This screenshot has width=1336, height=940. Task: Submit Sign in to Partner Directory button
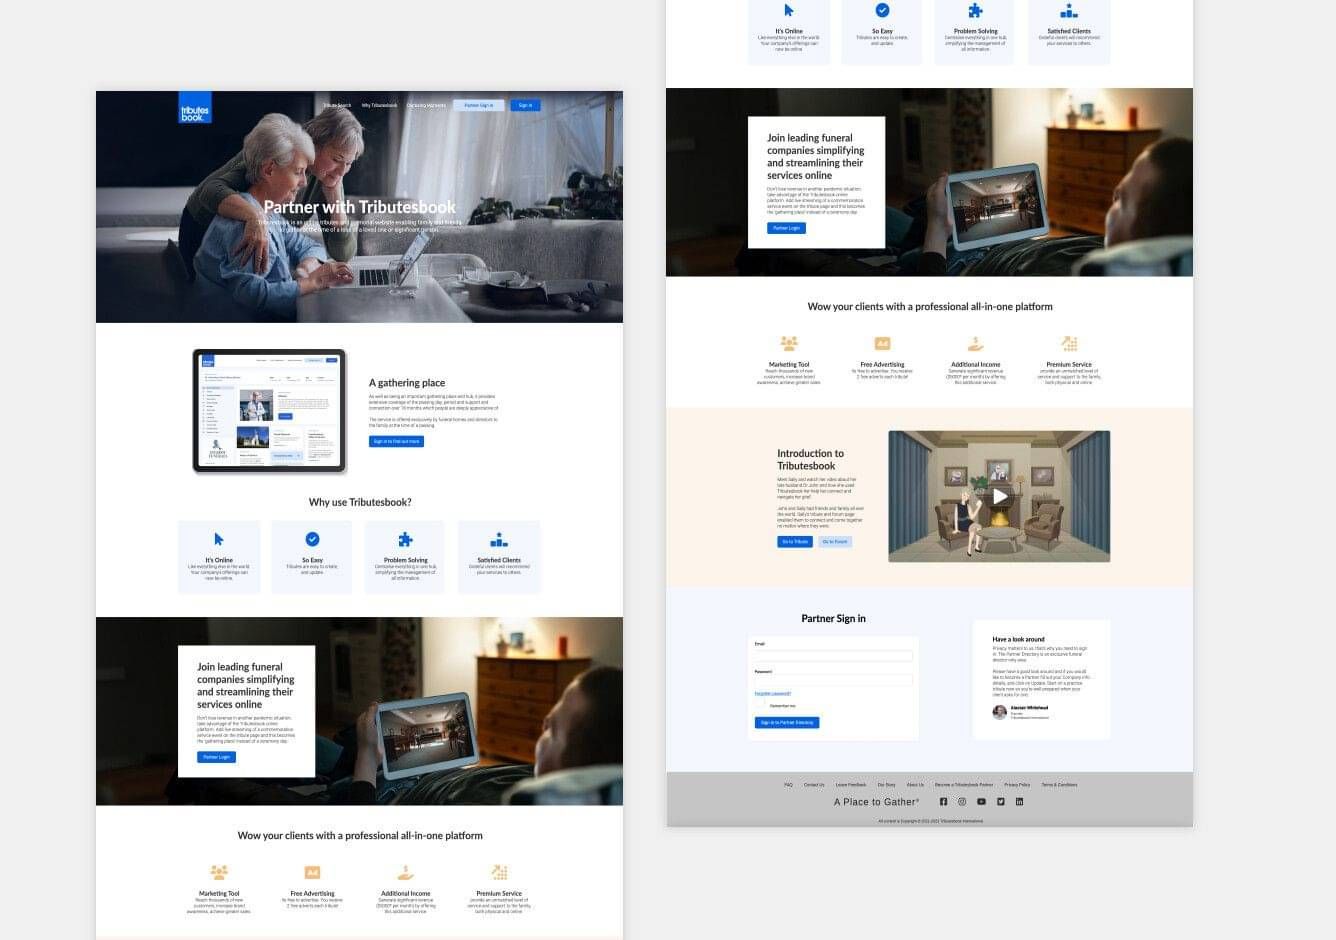(x=787, y=722)
